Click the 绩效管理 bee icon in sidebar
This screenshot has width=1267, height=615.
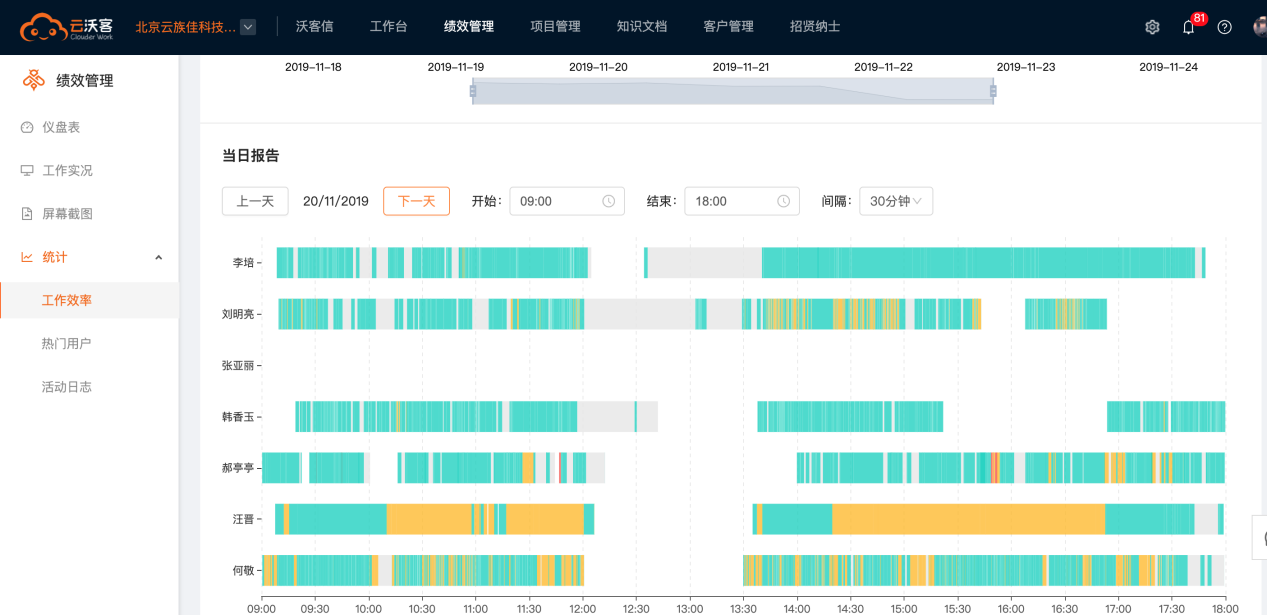tap(34, 80)
